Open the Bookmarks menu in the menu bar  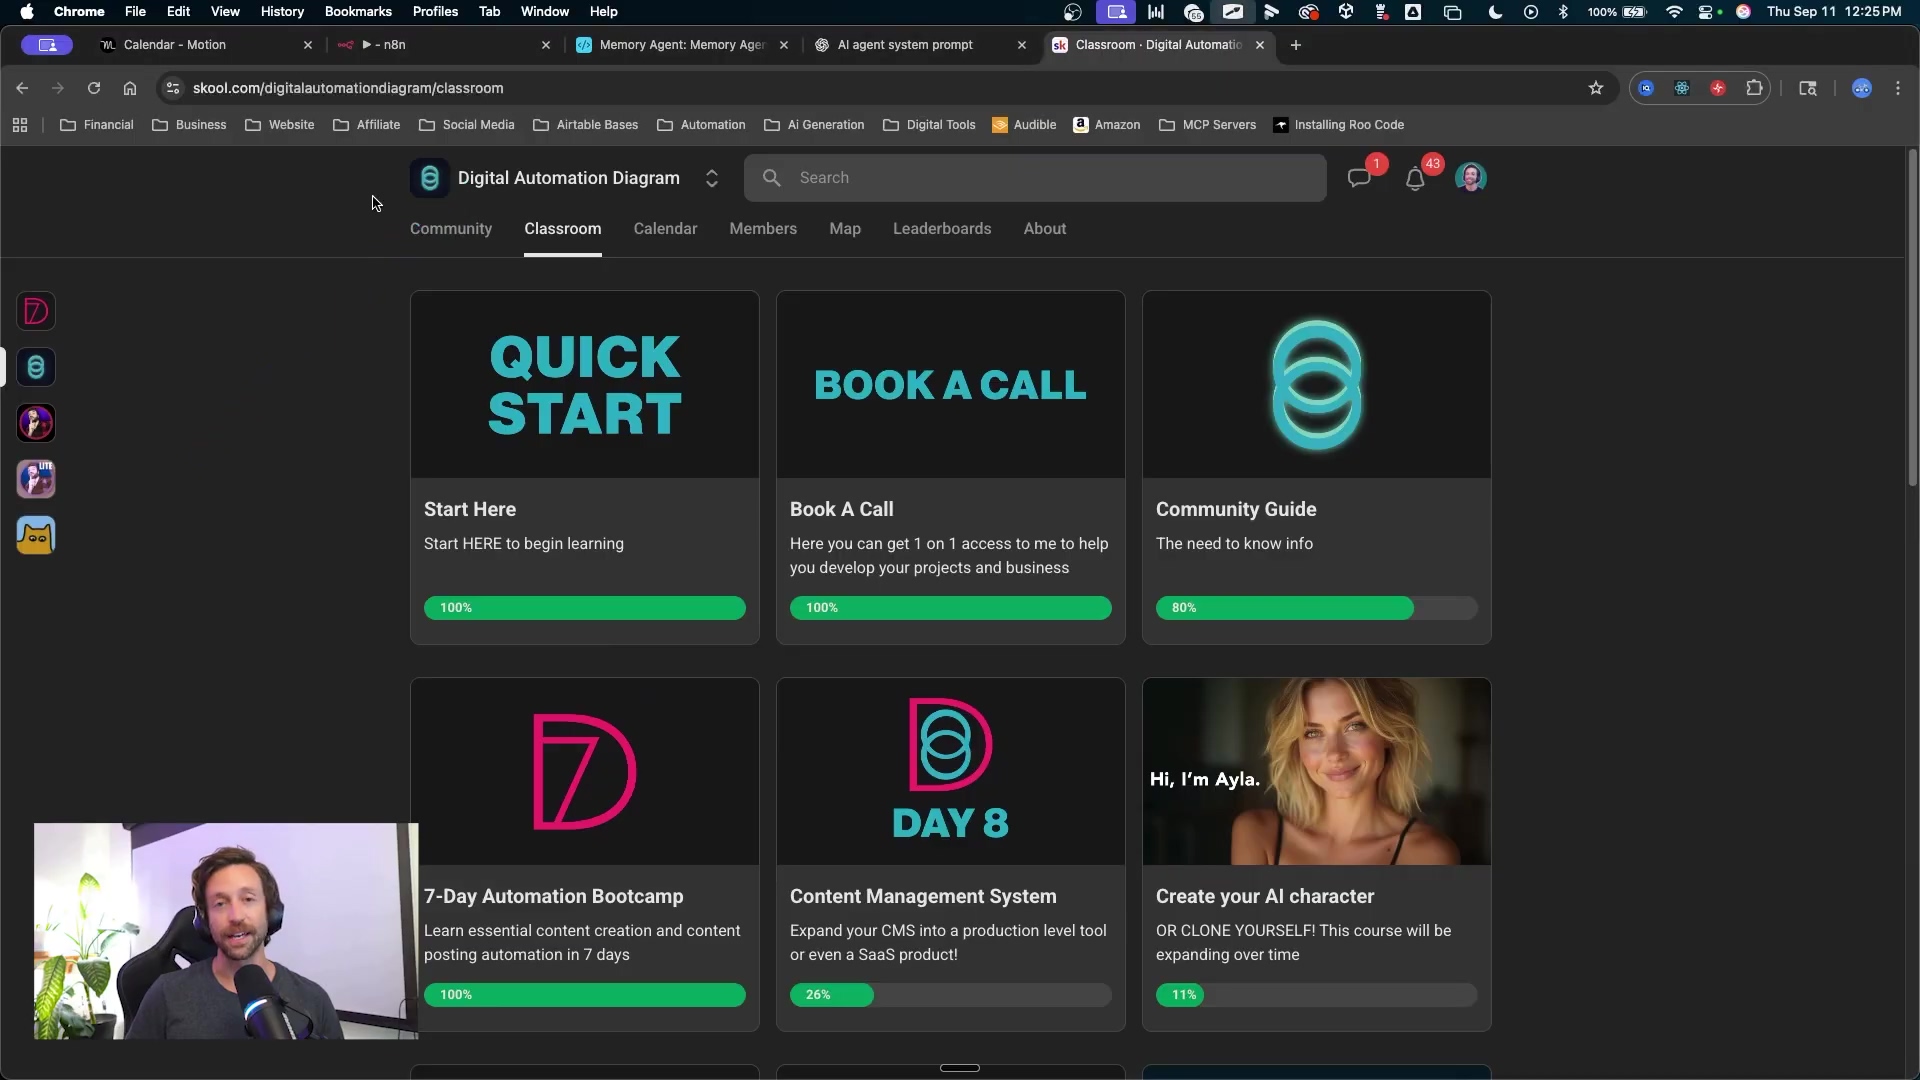(358, 12)
